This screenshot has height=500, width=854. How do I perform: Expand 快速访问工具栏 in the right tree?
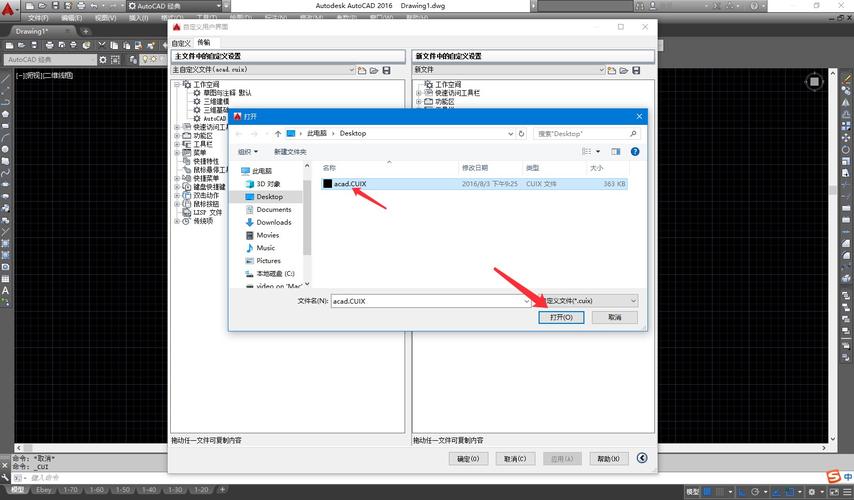[418, 93]
